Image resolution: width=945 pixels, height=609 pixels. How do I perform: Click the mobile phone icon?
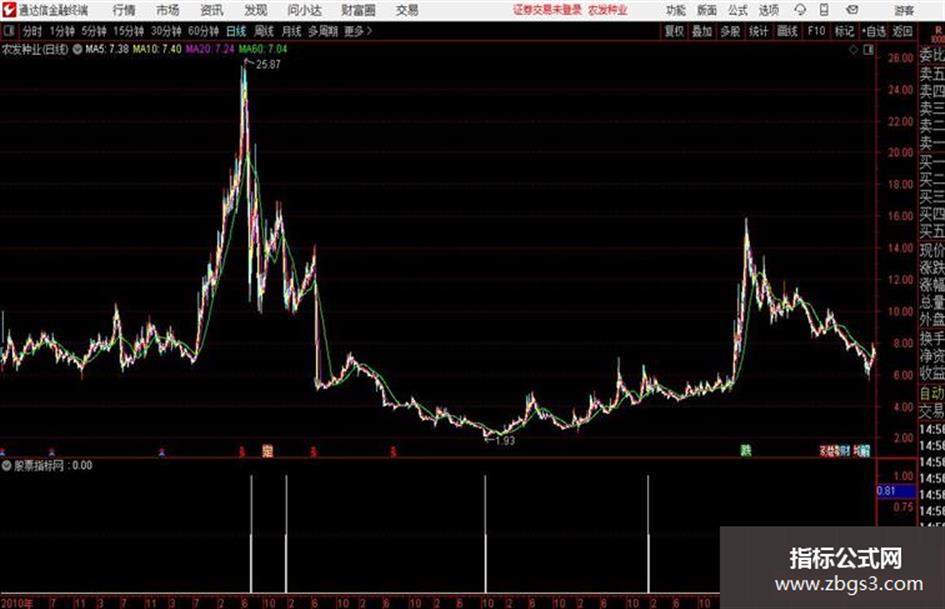[824, 10]
